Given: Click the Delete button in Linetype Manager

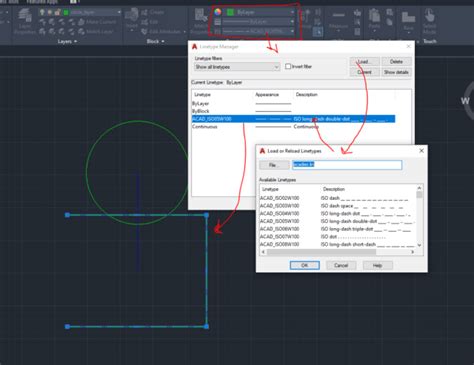Looking at the screenshot, I should coord(396,62).
